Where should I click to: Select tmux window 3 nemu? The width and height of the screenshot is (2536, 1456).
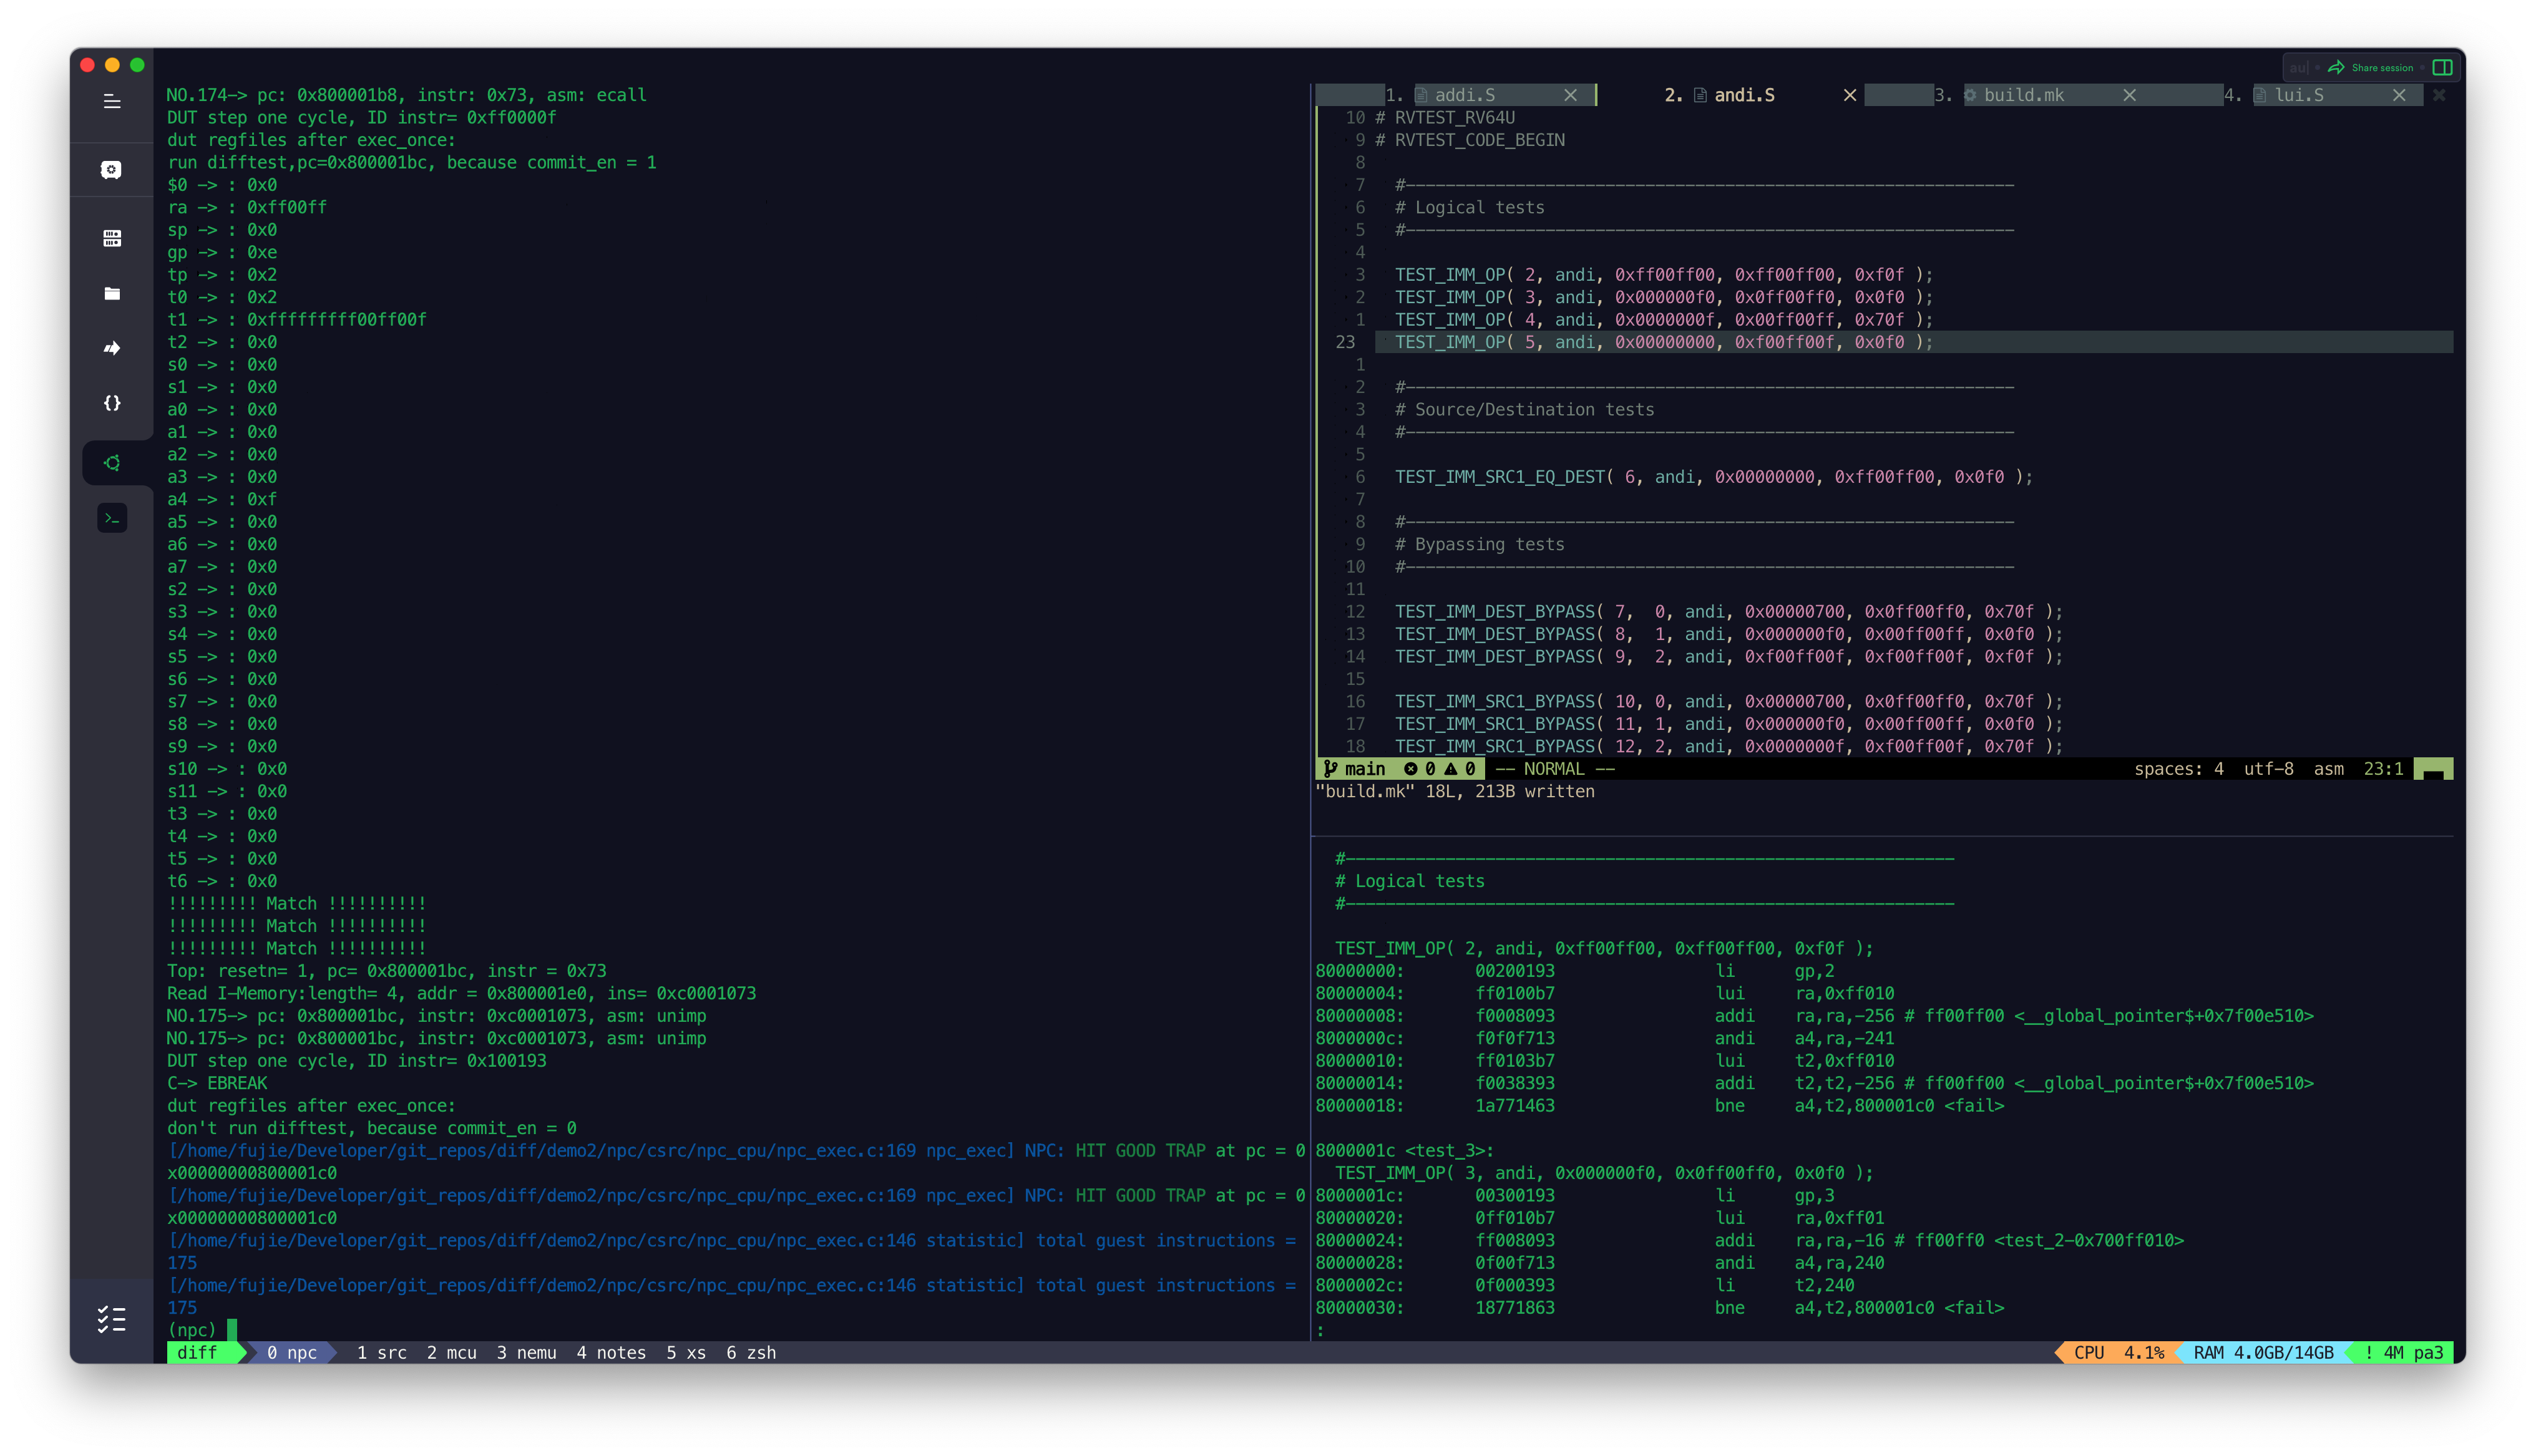(526, 1352)
